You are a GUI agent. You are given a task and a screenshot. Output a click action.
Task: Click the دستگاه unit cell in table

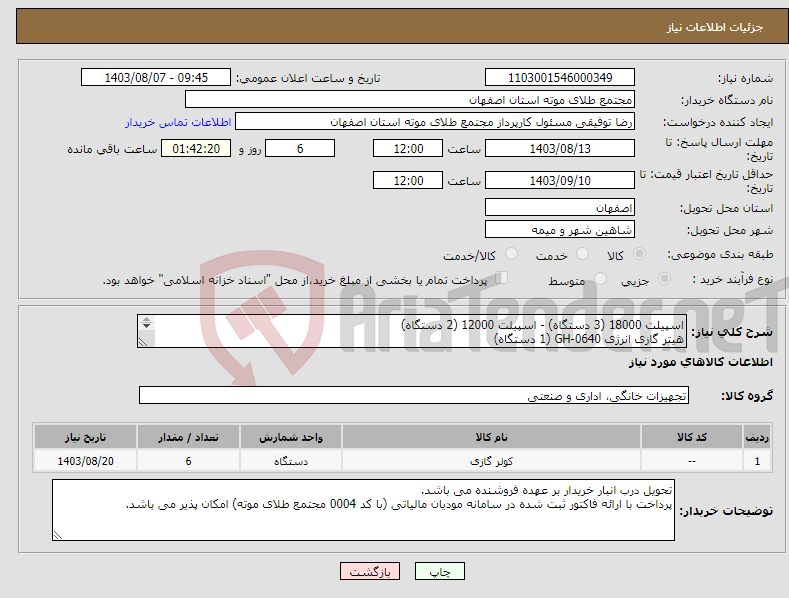pyautogui.click(x=290, y=461)
